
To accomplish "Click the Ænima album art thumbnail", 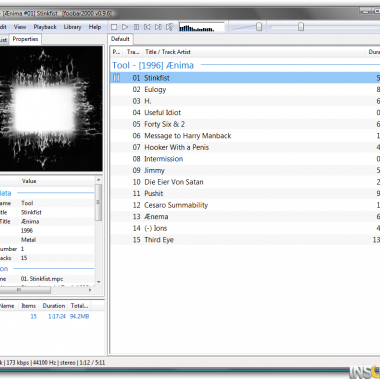I will pyautogui.click(x=51, y=109).
